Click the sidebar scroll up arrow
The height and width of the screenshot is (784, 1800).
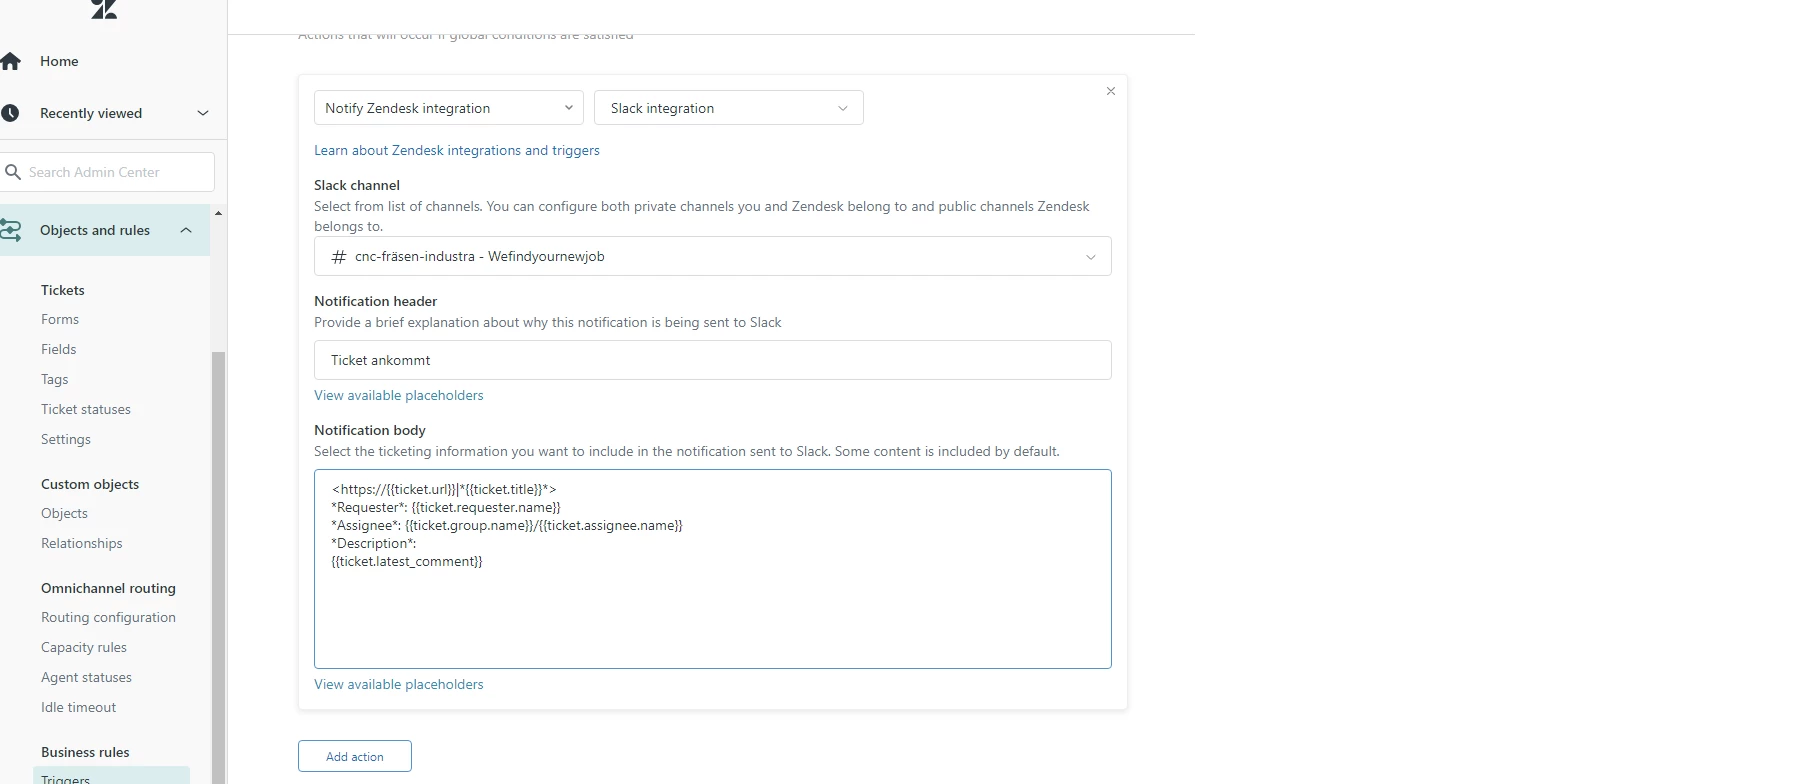[x=218, y=213]
